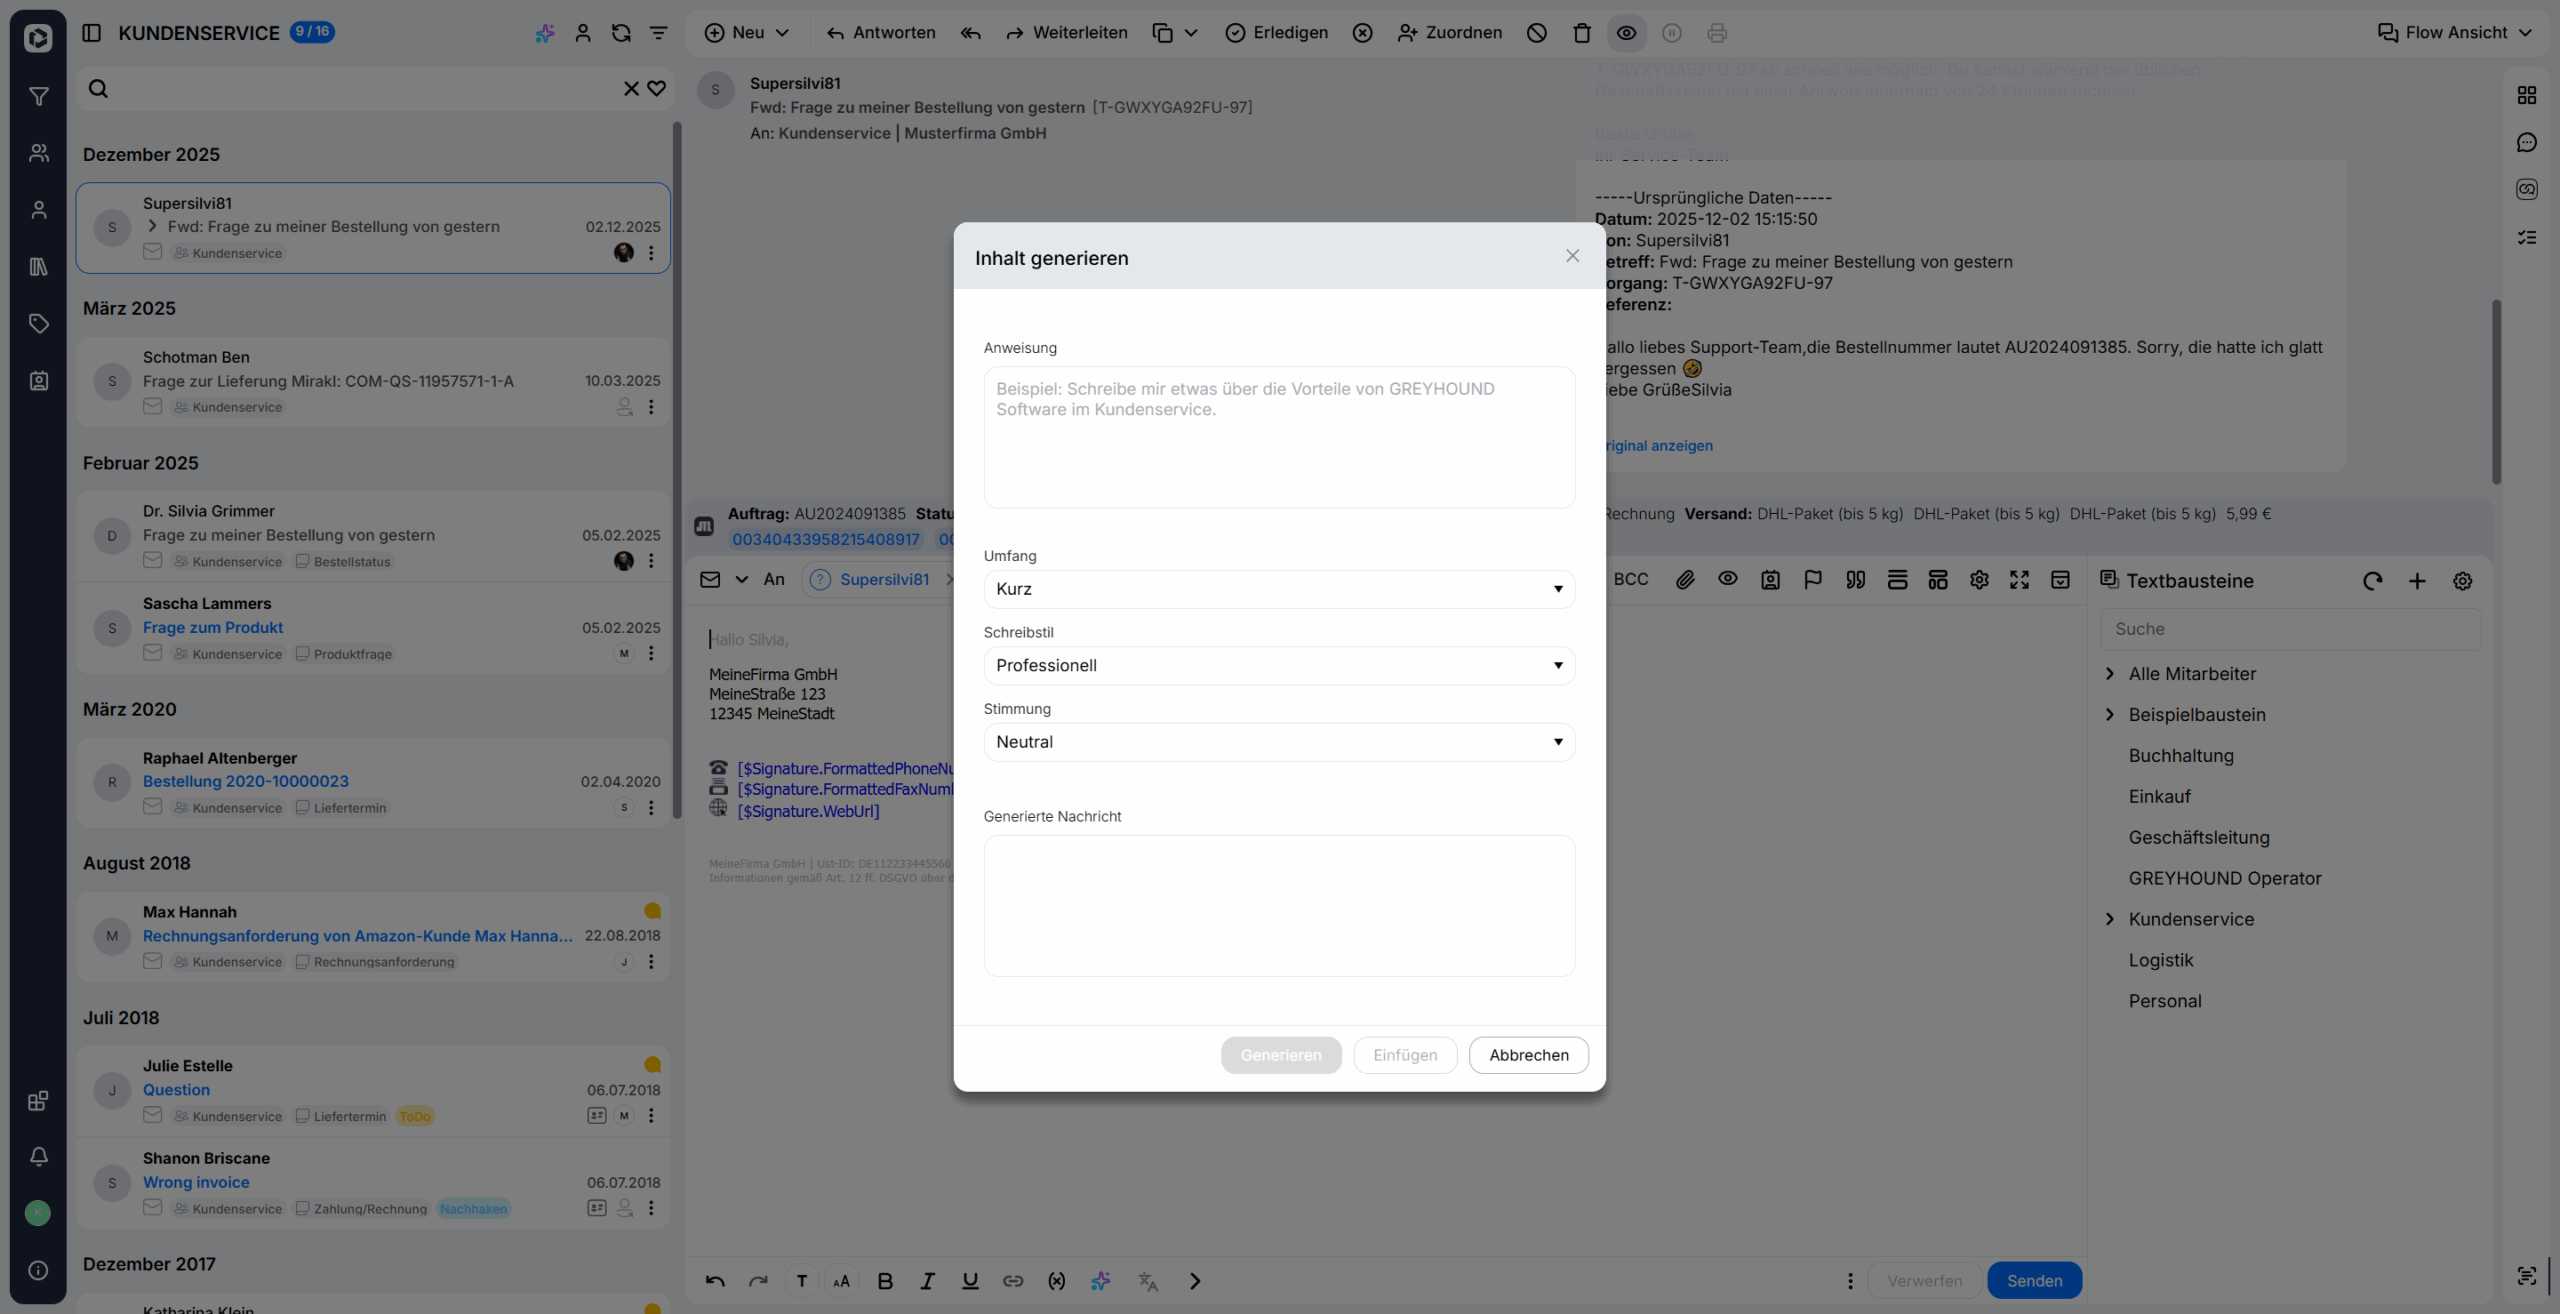
Task: Click the attachment paperclip icon
Action: click(x=1685, y=580)
